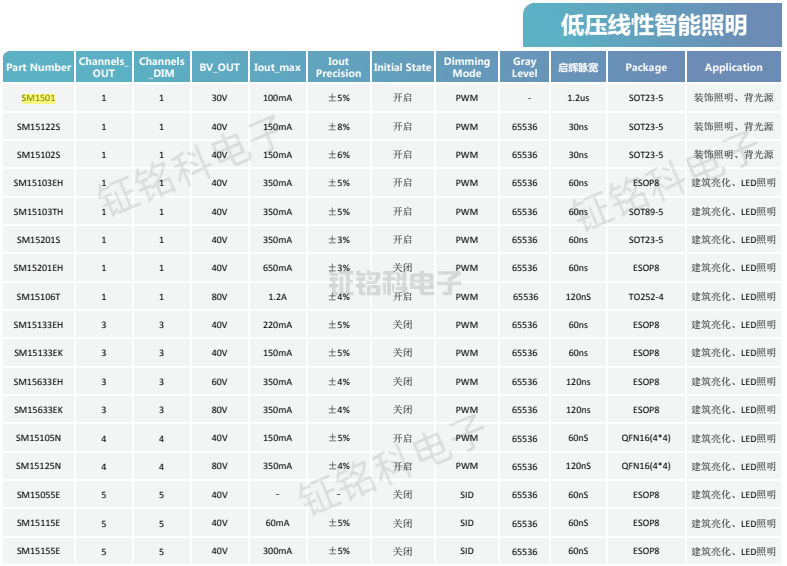Viewport: 787px width, 566px height.
Task: Select 80V value in SM15633EK row
Action: 219,410
